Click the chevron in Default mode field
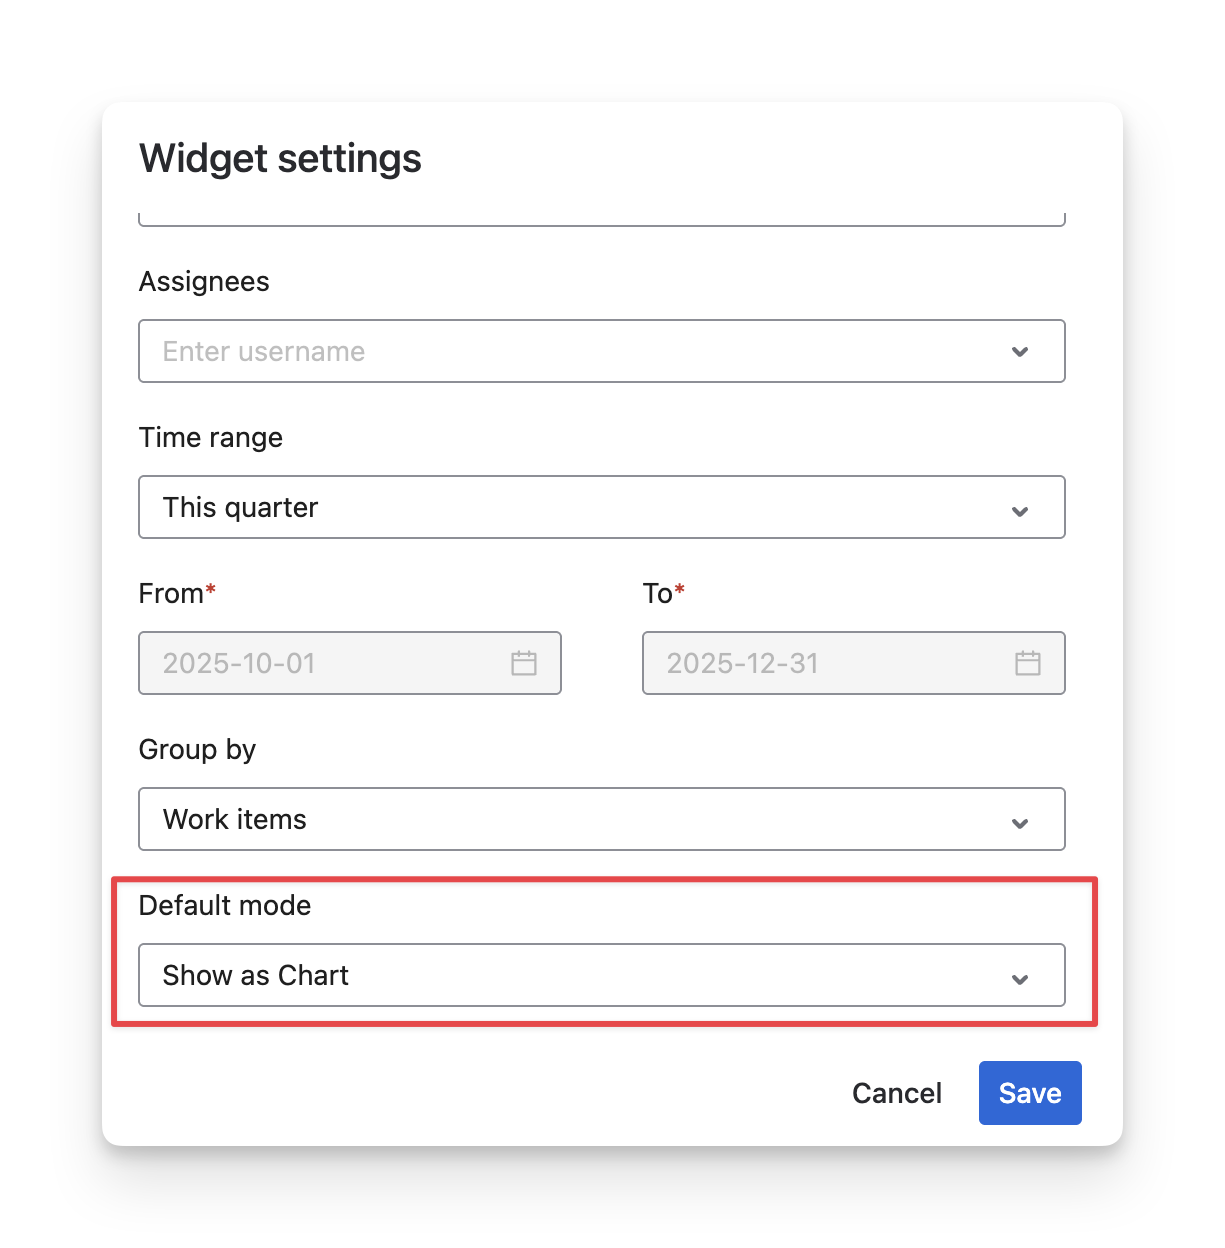Image resolution: width=1225 pixels, height=1248 pixels. [x=1020, y=979]
